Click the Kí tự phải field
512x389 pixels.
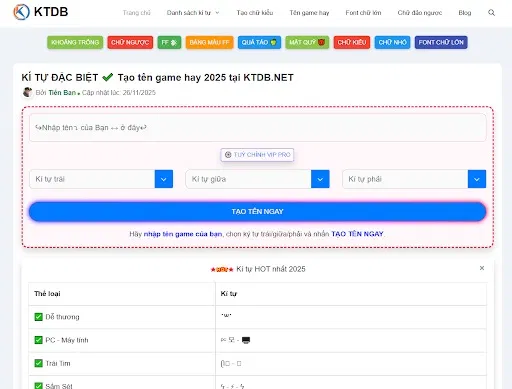click(x=405, y=179)
